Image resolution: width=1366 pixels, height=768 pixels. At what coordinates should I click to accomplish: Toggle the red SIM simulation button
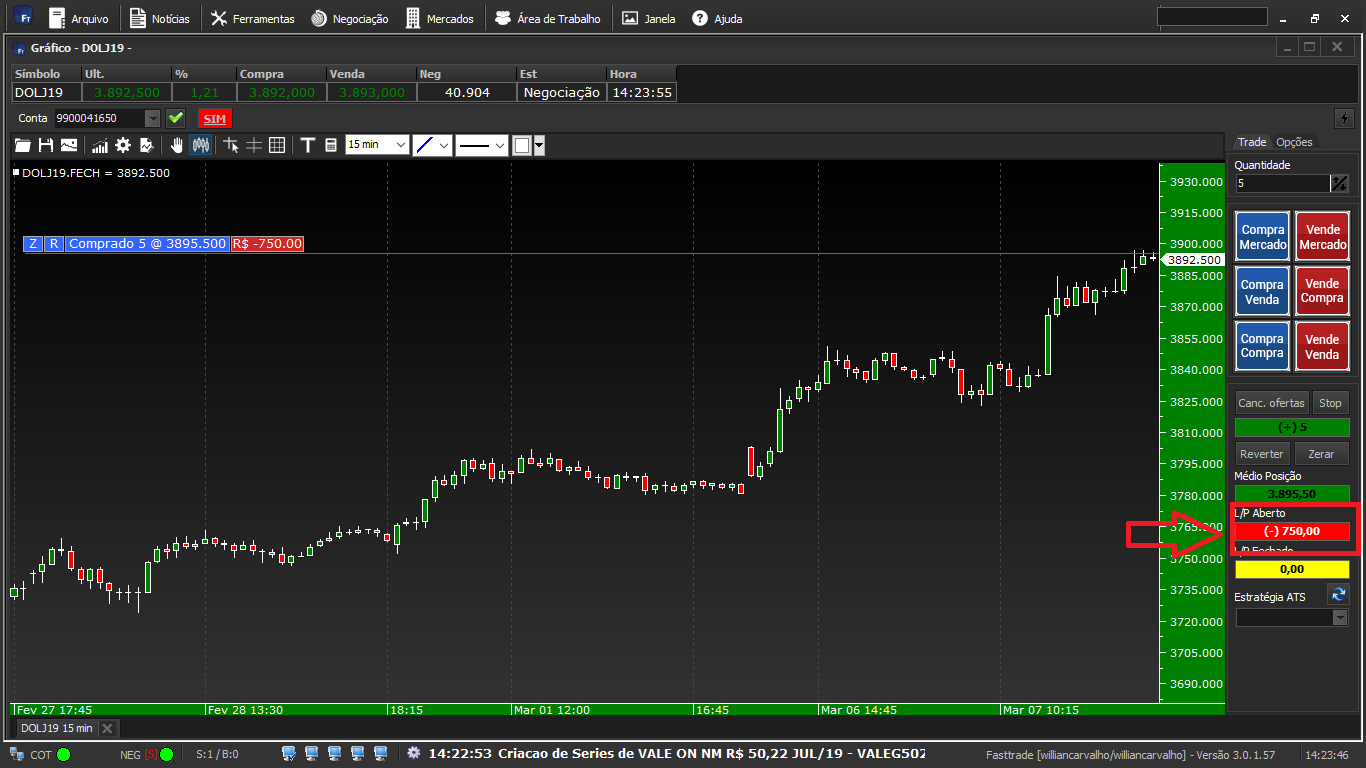(214, 118)
